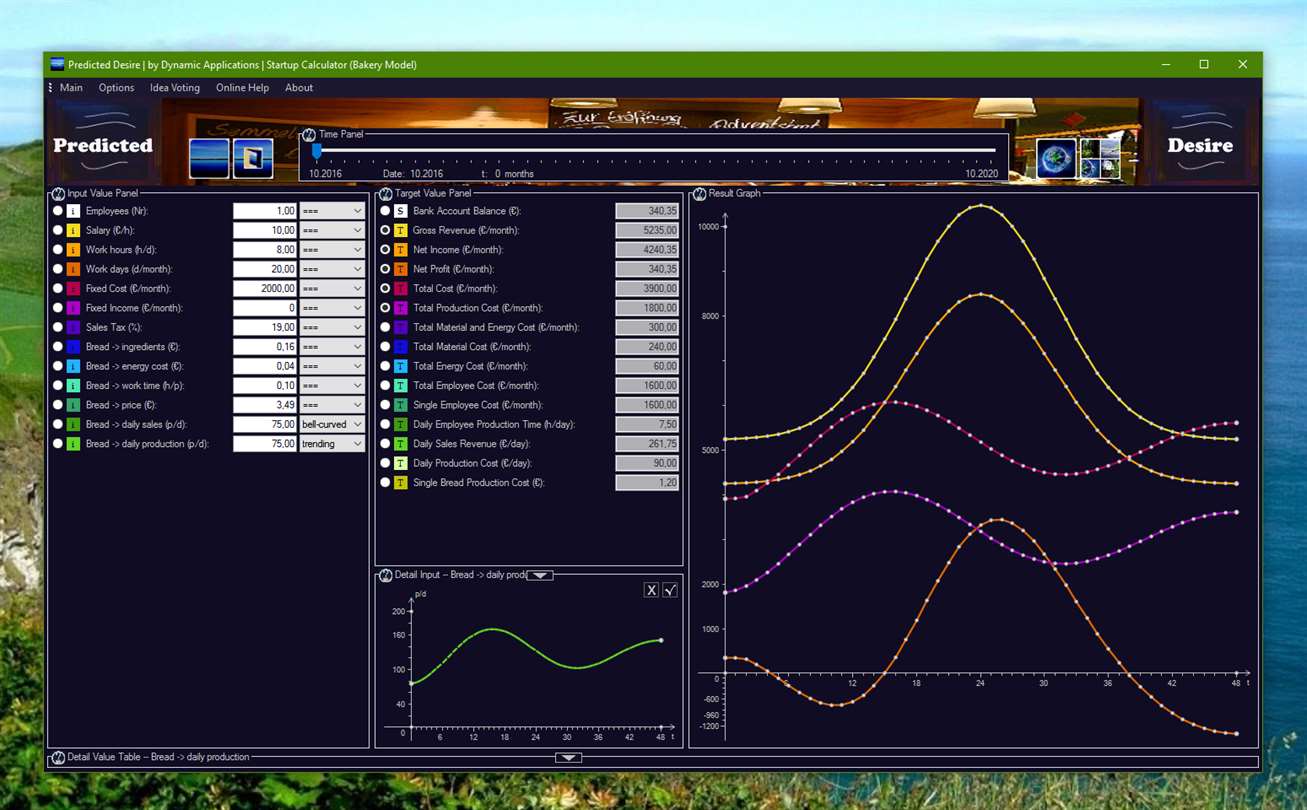Open the Main menu
Image resolution: width=1307 pixels, height=810 pixels.
pos(71,88)
